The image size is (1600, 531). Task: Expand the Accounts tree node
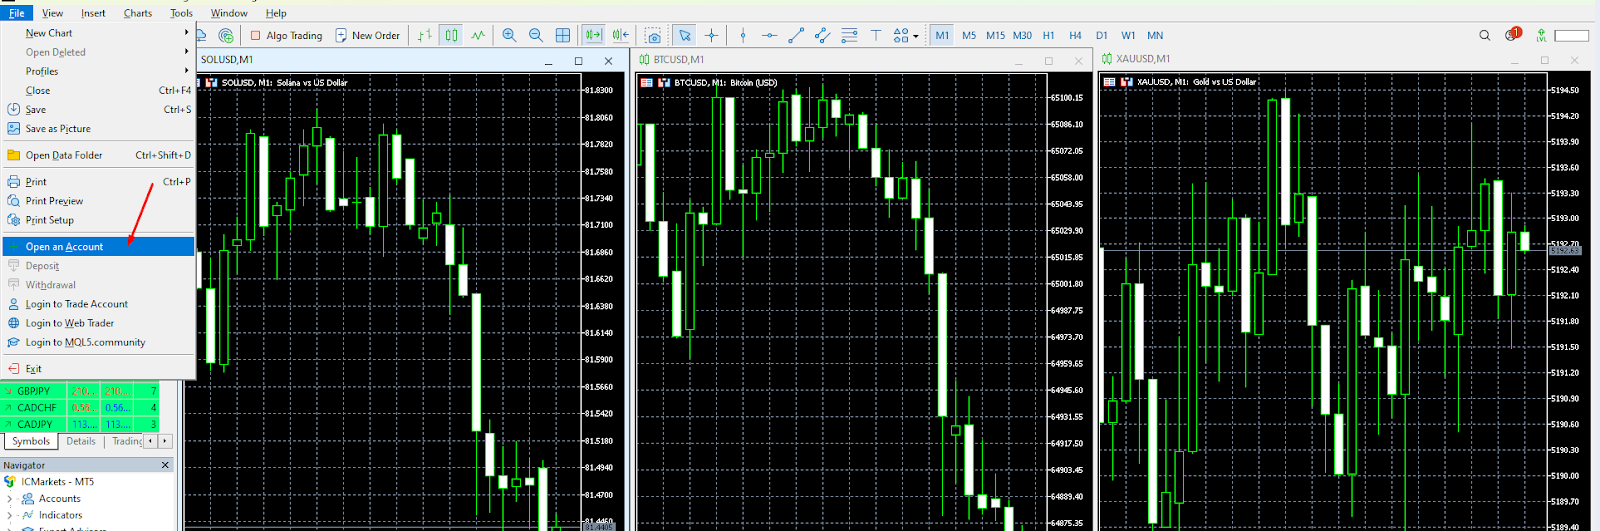pos(10,498)
